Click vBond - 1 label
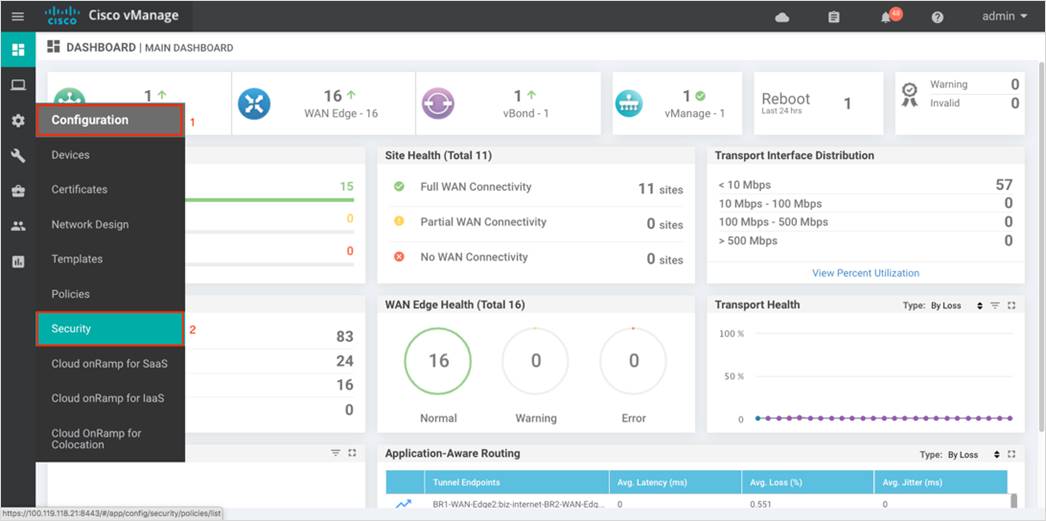Viewport: 1046px width, 521px height. tap(526, 113)
